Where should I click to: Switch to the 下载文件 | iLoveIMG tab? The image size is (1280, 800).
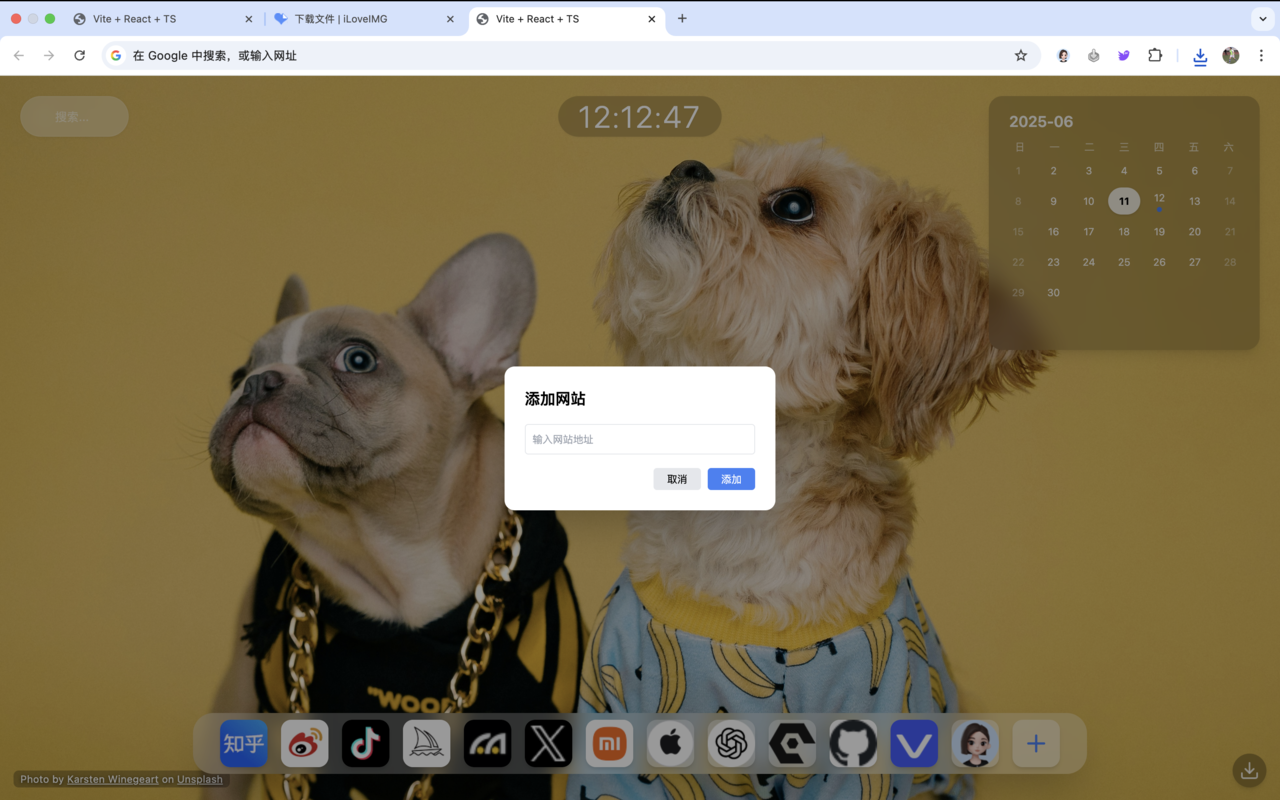364,19
